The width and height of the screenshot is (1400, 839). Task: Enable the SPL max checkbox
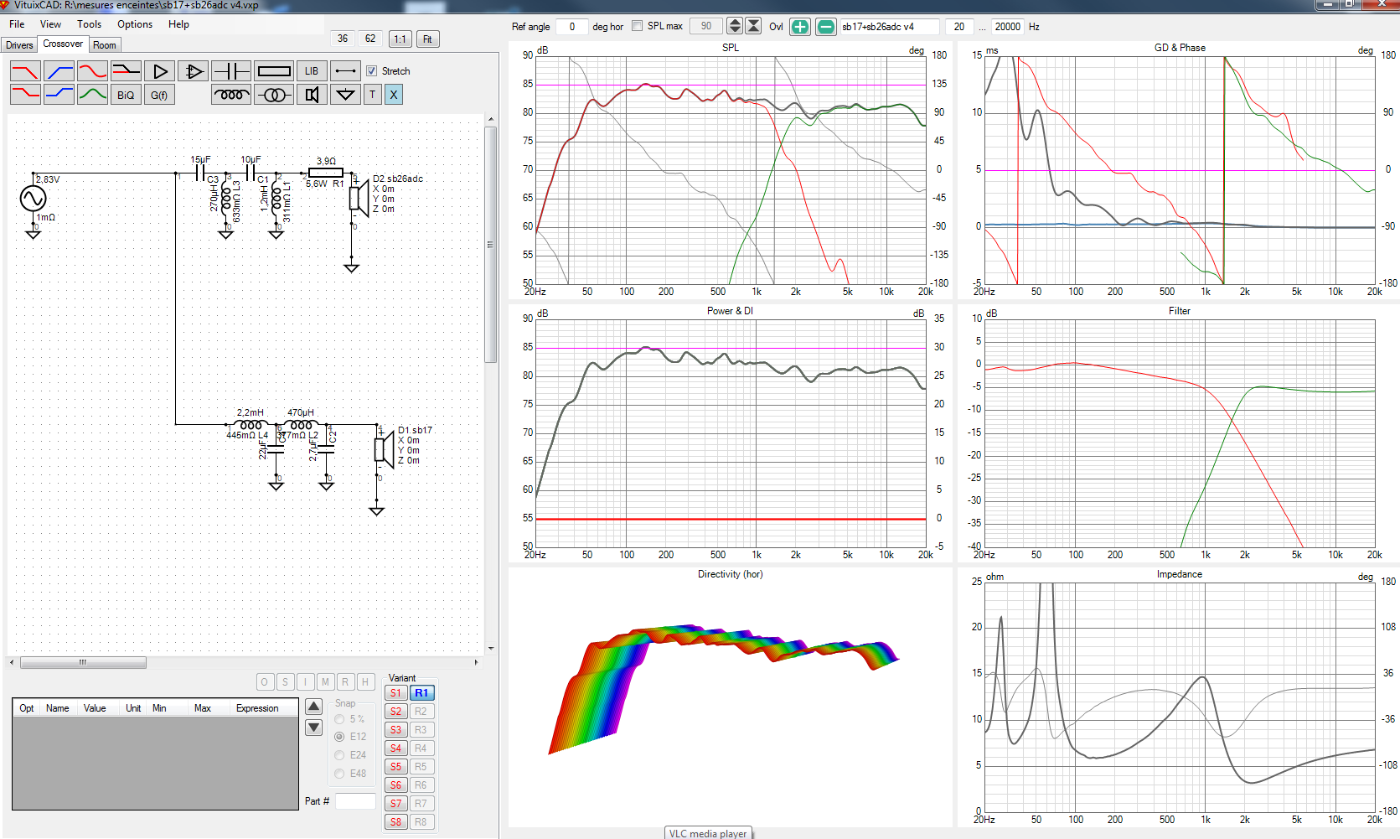tap(638, 26)
